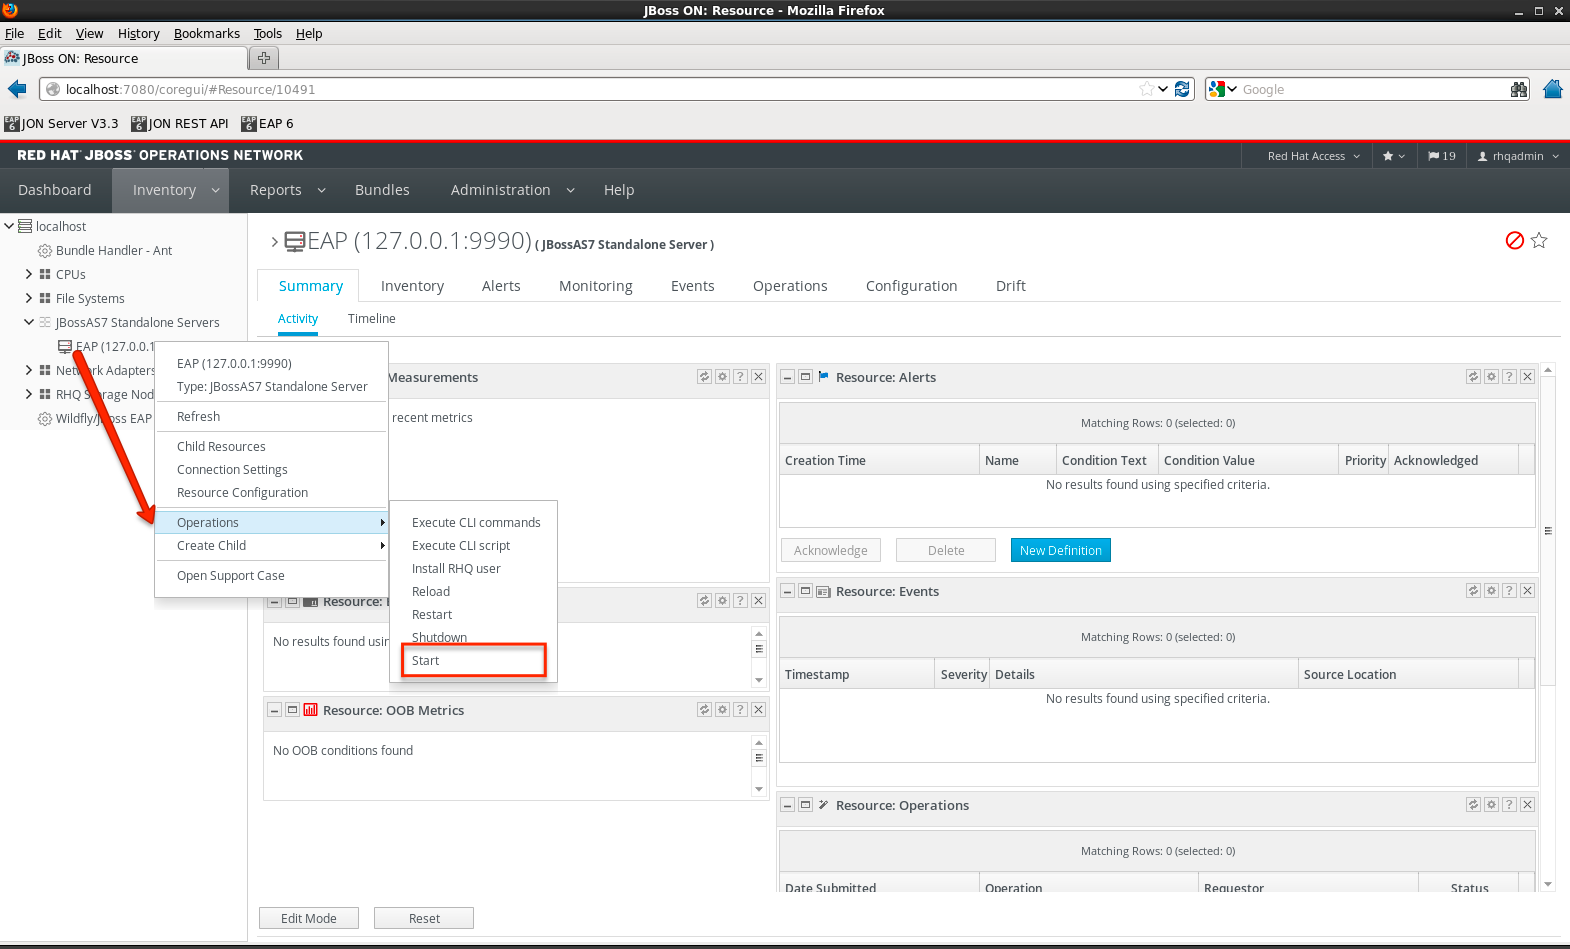Open the JON REST API bookmark

click(x=180, y=124)
